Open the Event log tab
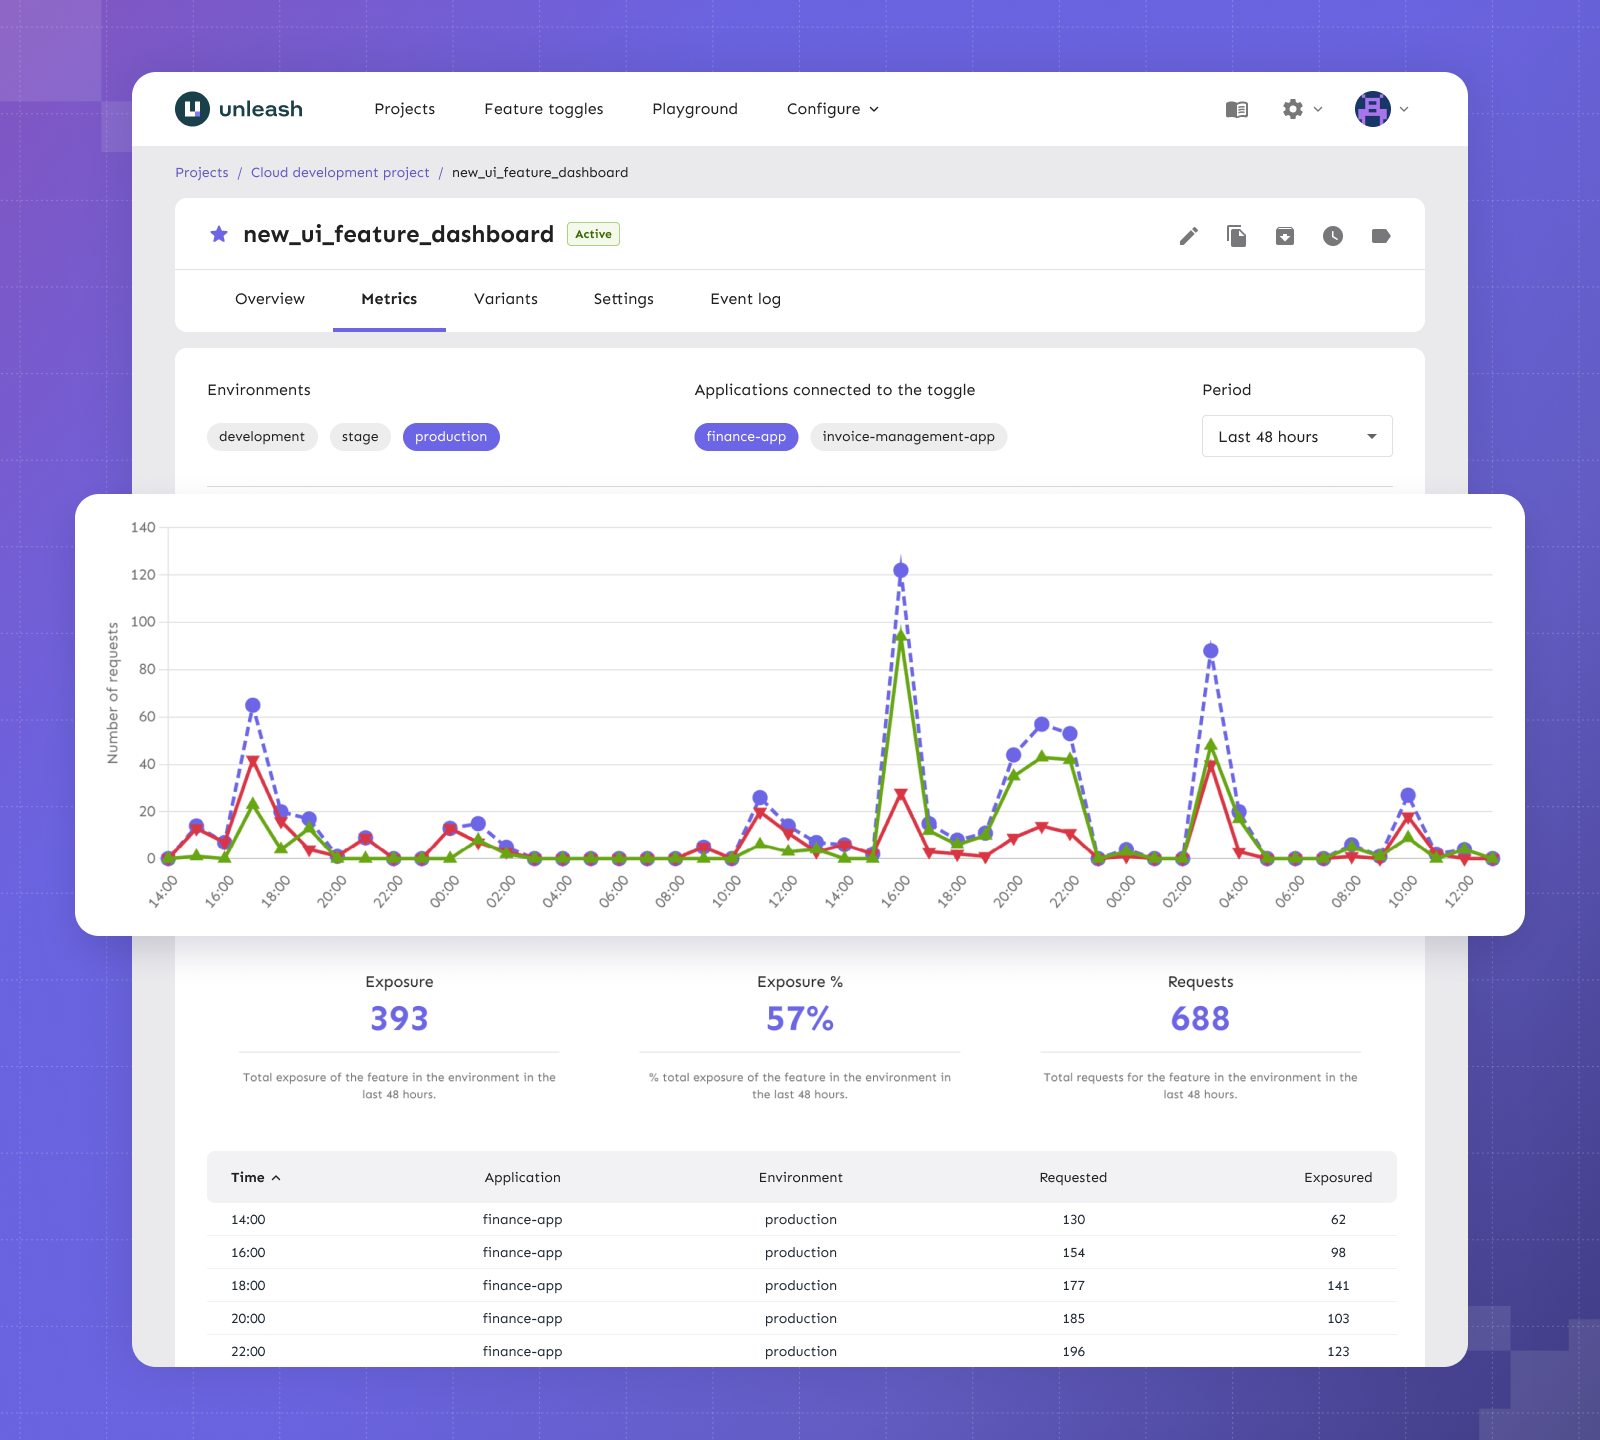1600x1440 pixels. pyautogui.click(x=744, y=299)
